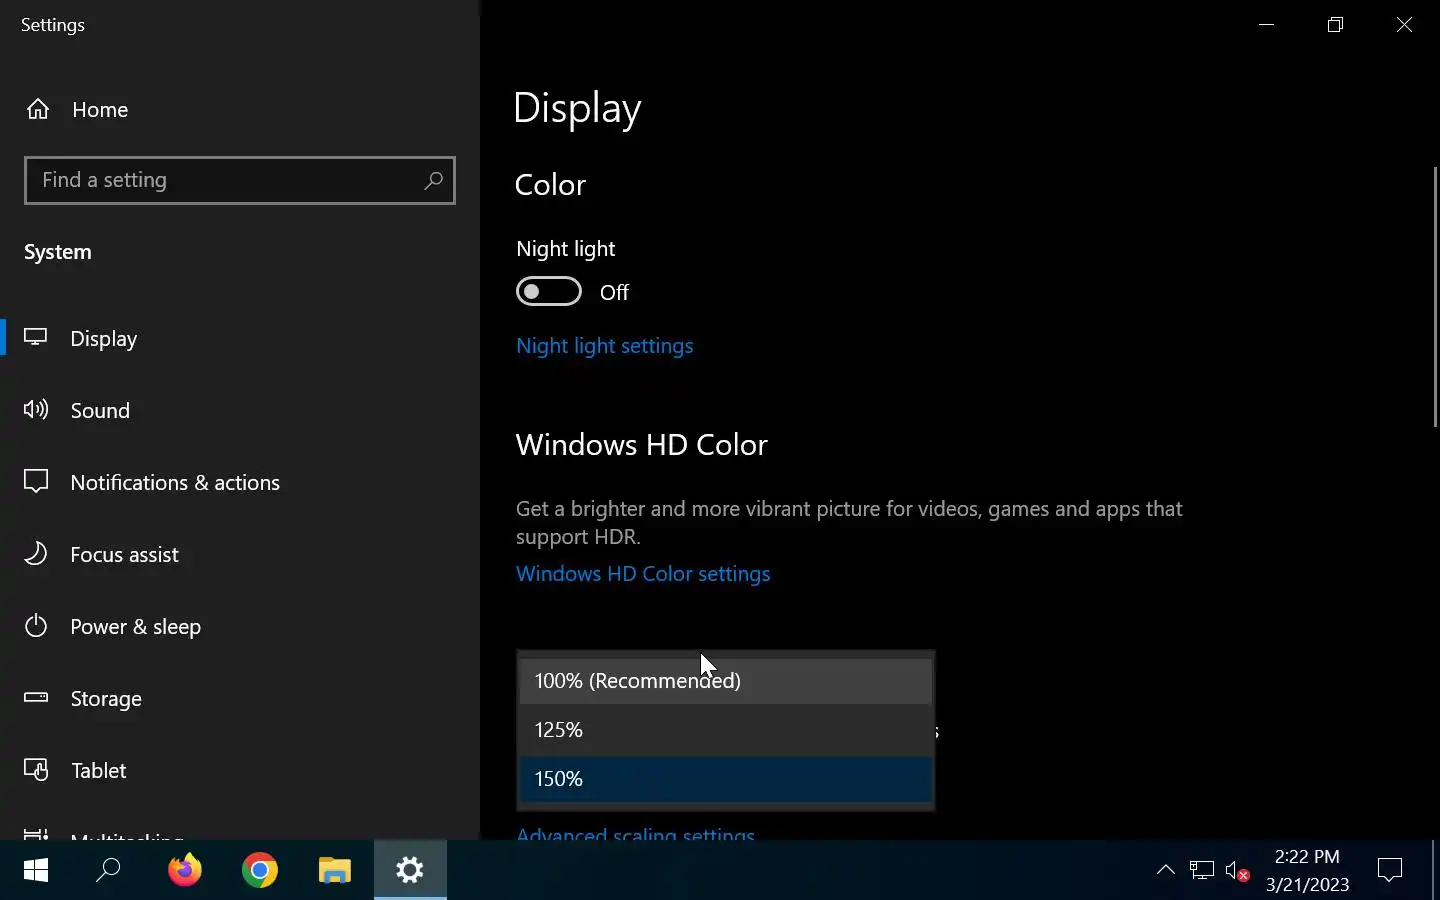Open the taskbar clock and calendar
Viewport: 1440px width, 900px height.
tap(1308, 871)
